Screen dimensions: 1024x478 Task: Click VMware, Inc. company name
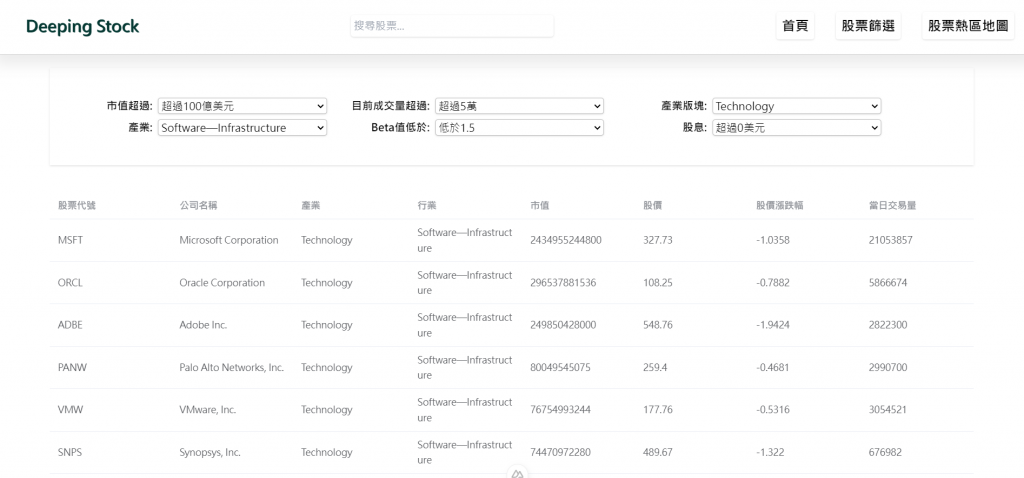point(208,410)
